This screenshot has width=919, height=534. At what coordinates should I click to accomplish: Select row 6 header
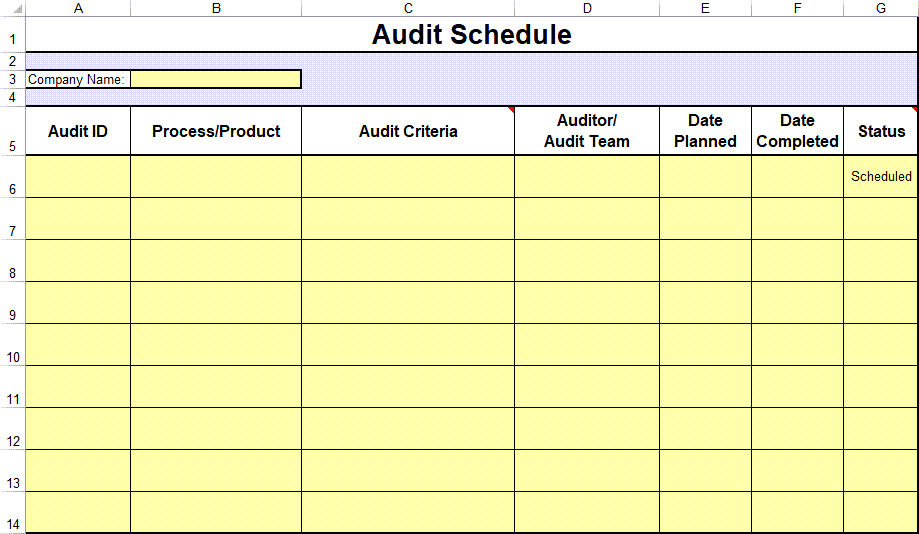12,176
